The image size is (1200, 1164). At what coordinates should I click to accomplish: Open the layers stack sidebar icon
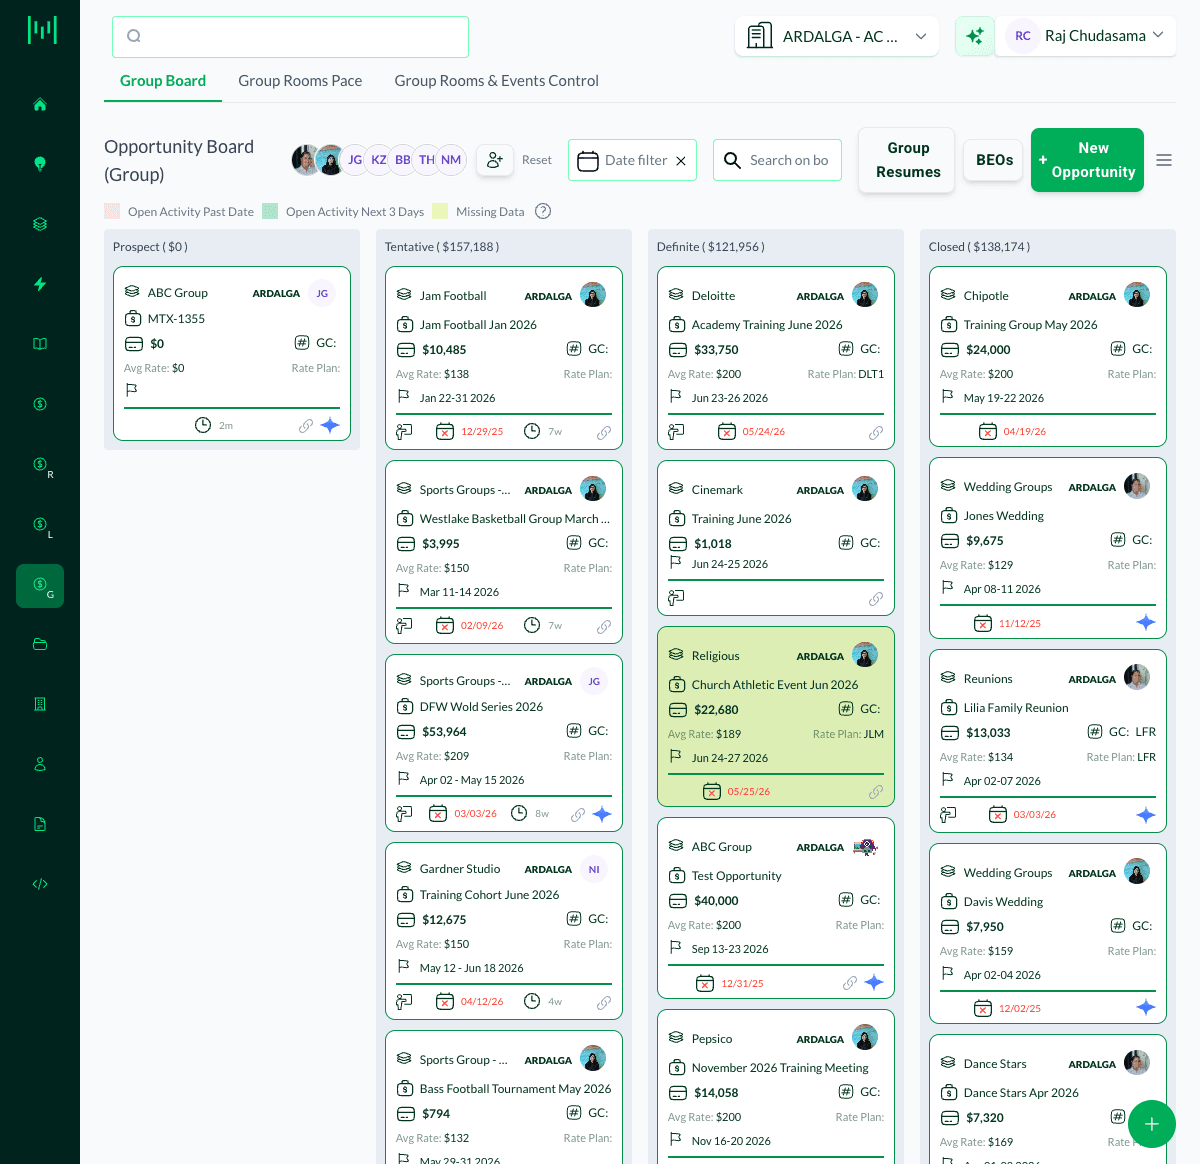point(40,224)
